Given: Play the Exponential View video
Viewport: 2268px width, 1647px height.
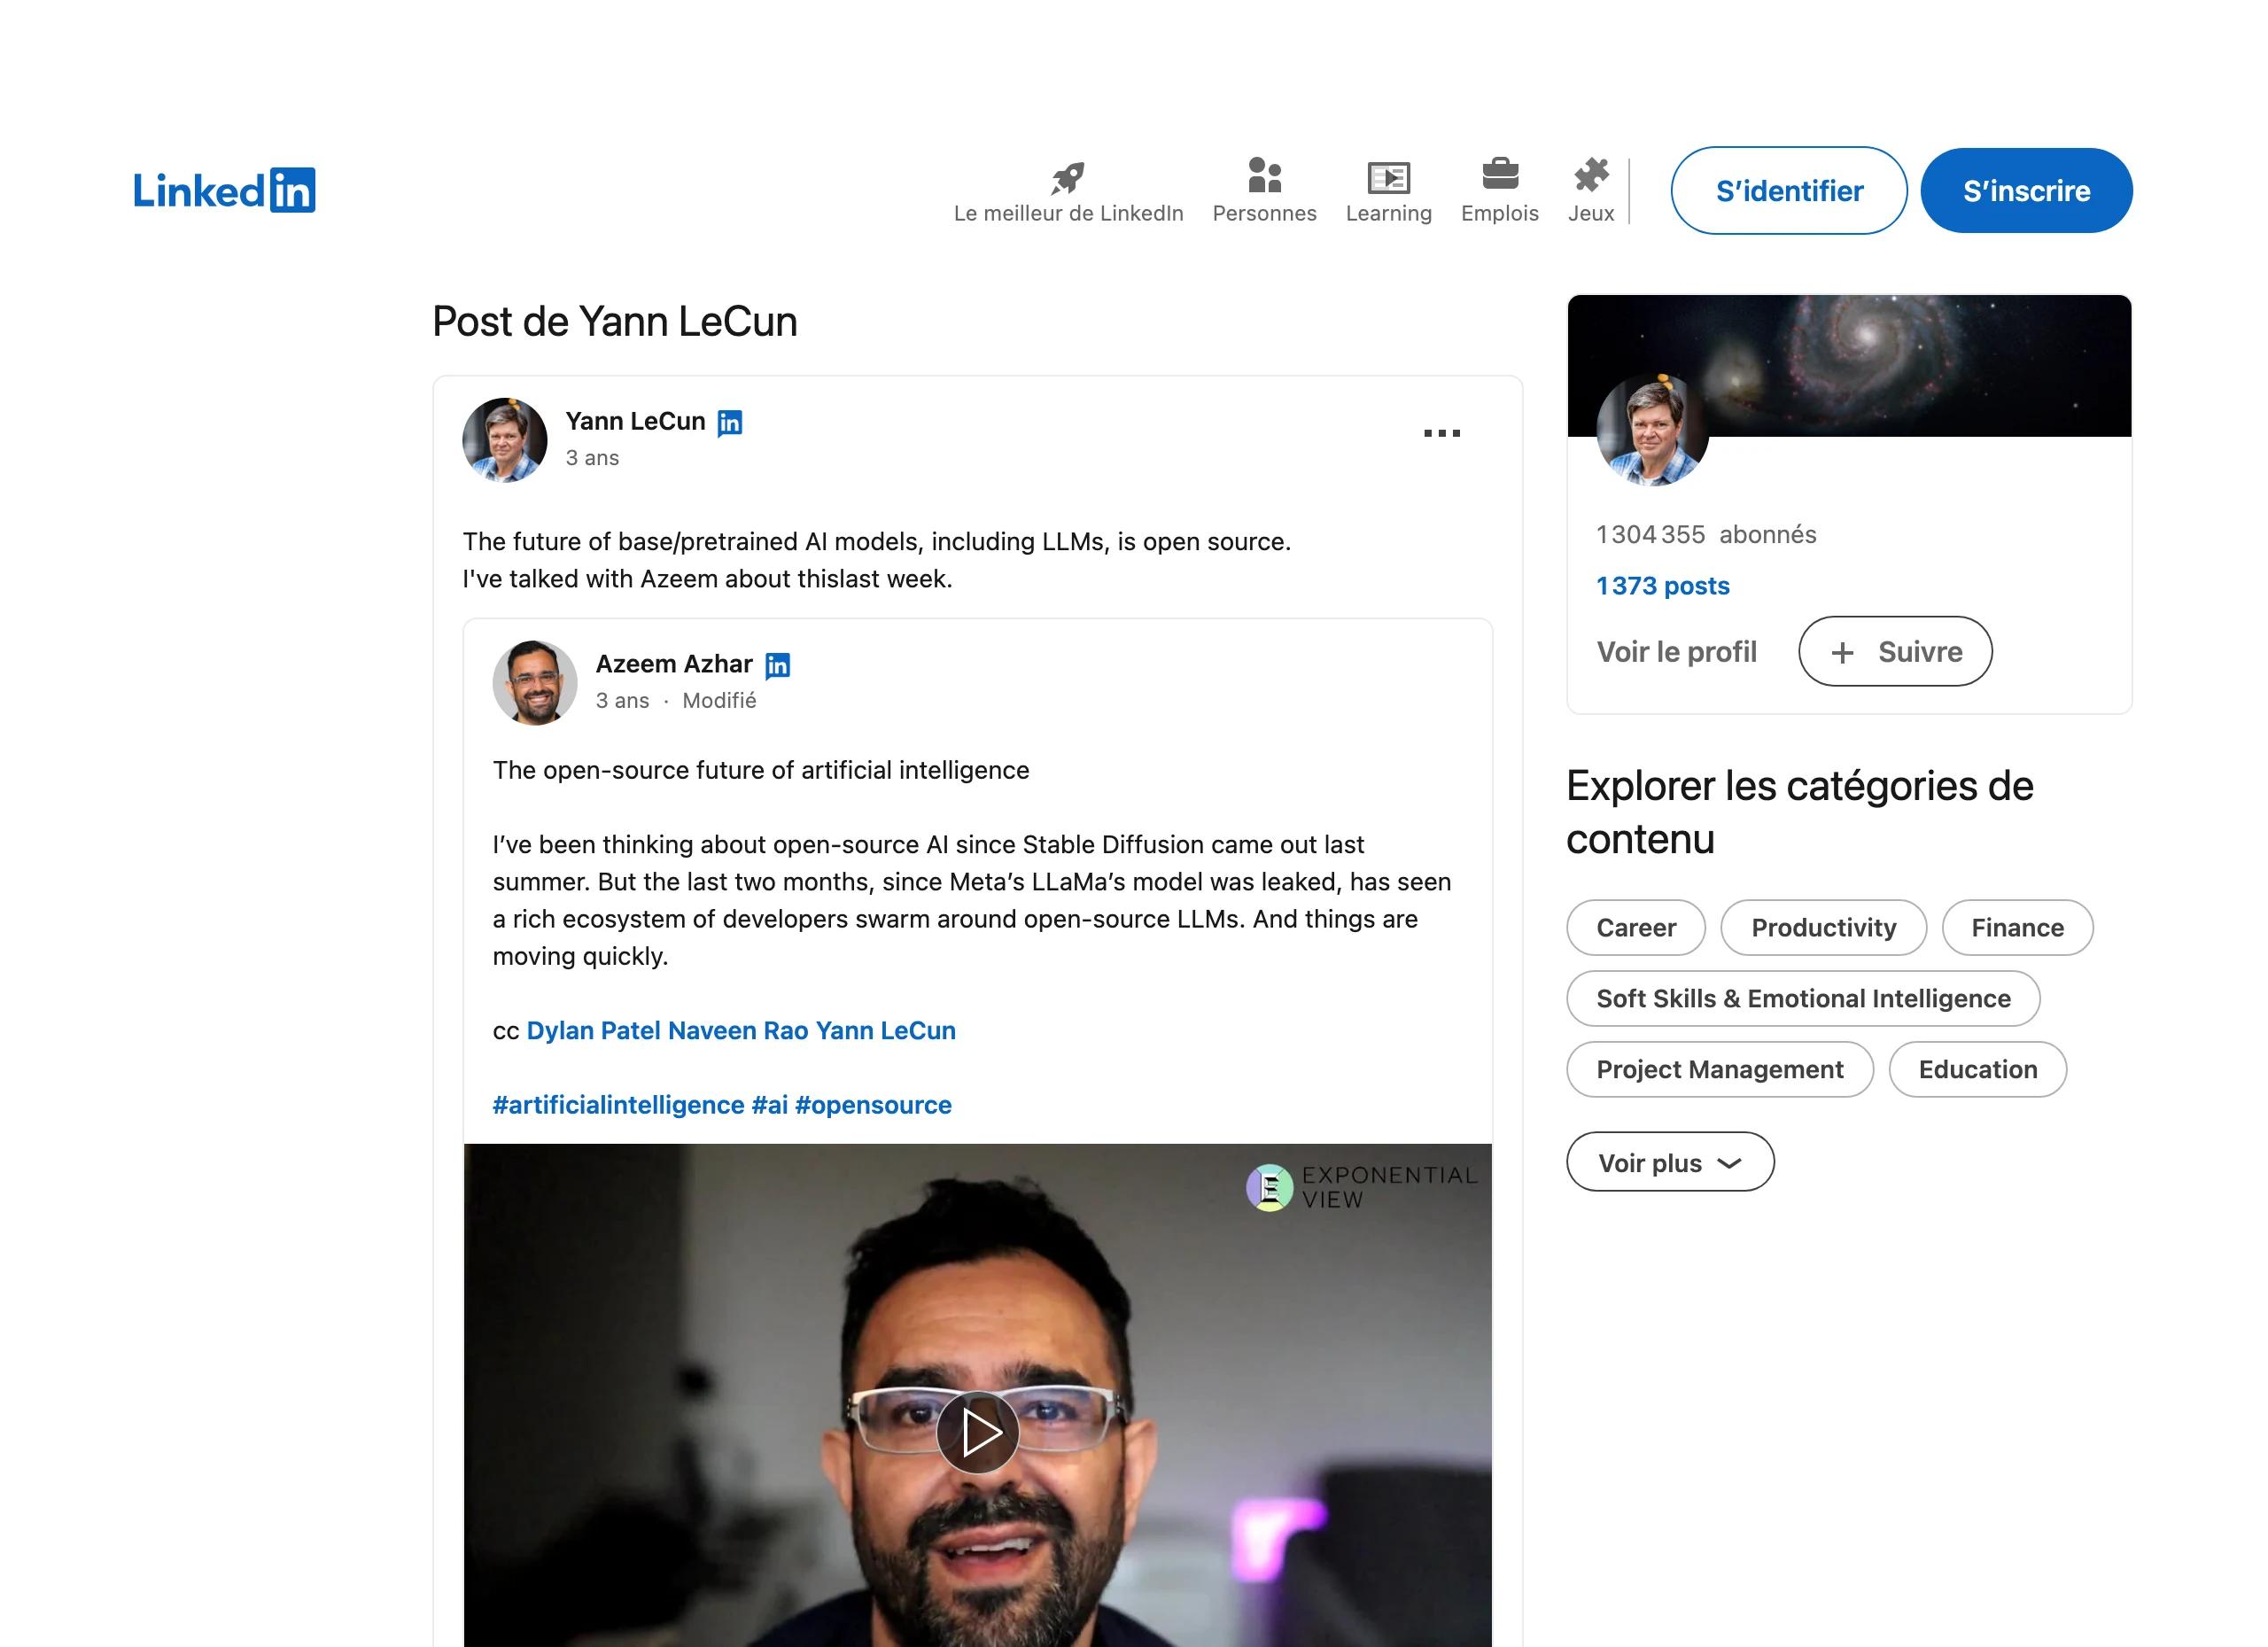Looking at the screenshot, I should [977, 1432].
